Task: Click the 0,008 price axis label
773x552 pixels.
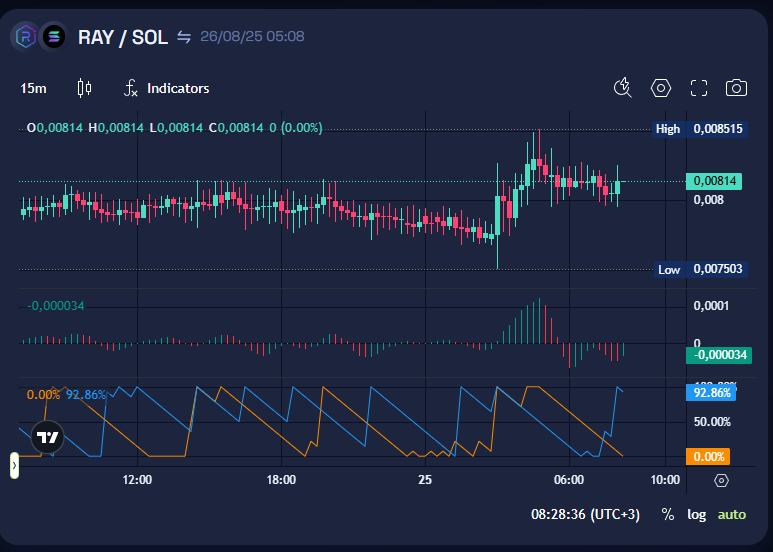Action: [x=708, y=200]
